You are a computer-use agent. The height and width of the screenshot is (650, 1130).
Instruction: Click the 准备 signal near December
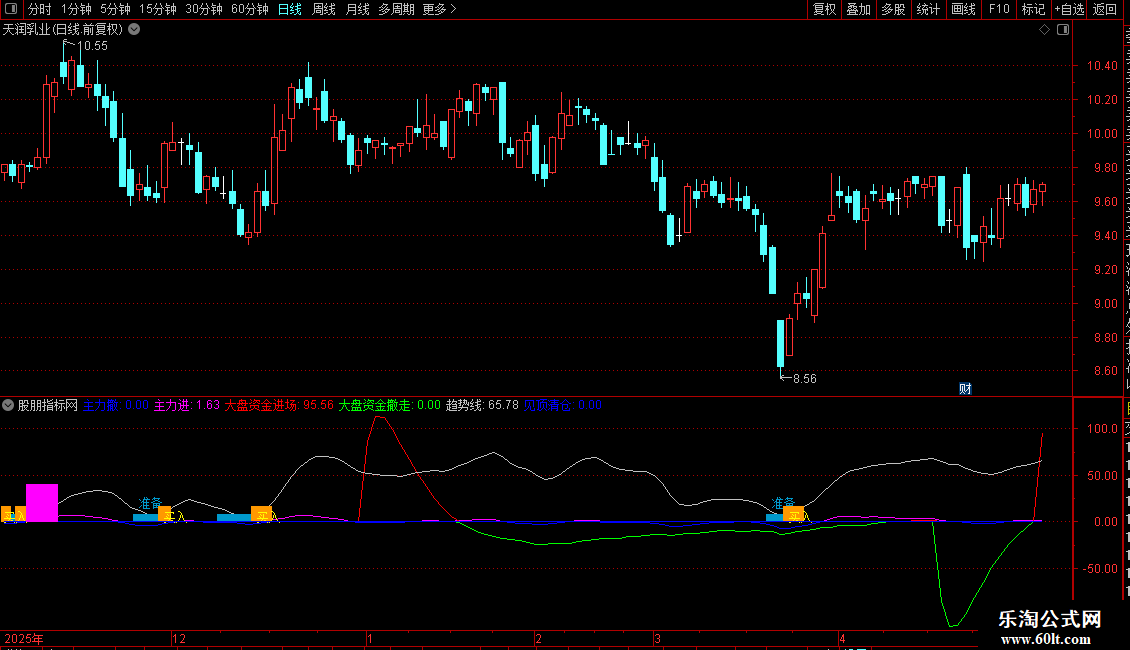click(150, 503)
